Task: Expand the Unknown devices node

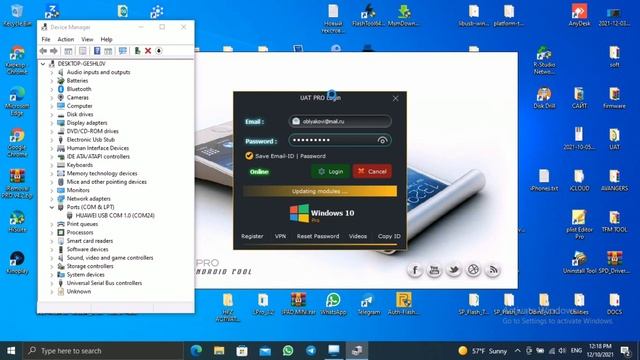Action: pyautogui.click(x=52, y=292)
